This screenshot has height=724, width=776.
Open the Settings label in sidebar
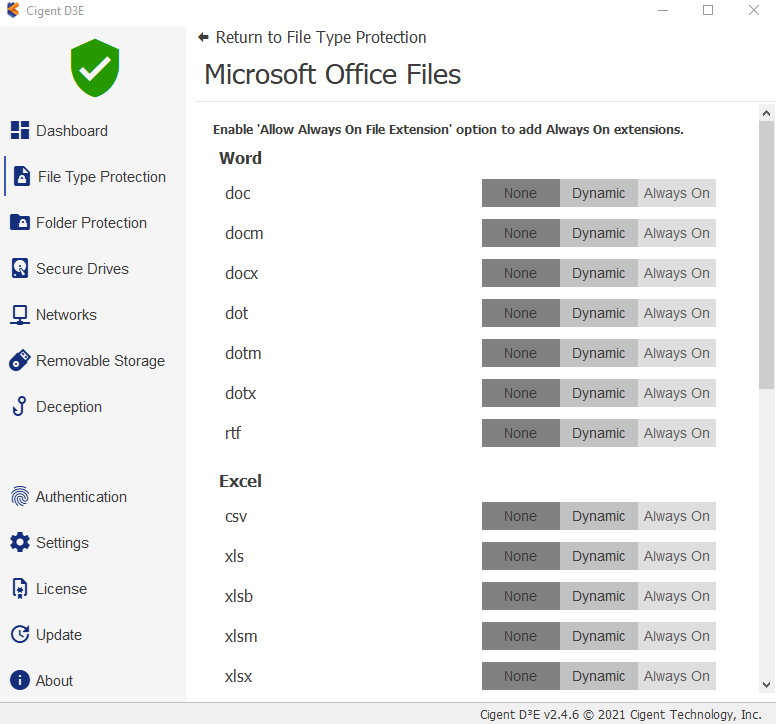point(62,543)
